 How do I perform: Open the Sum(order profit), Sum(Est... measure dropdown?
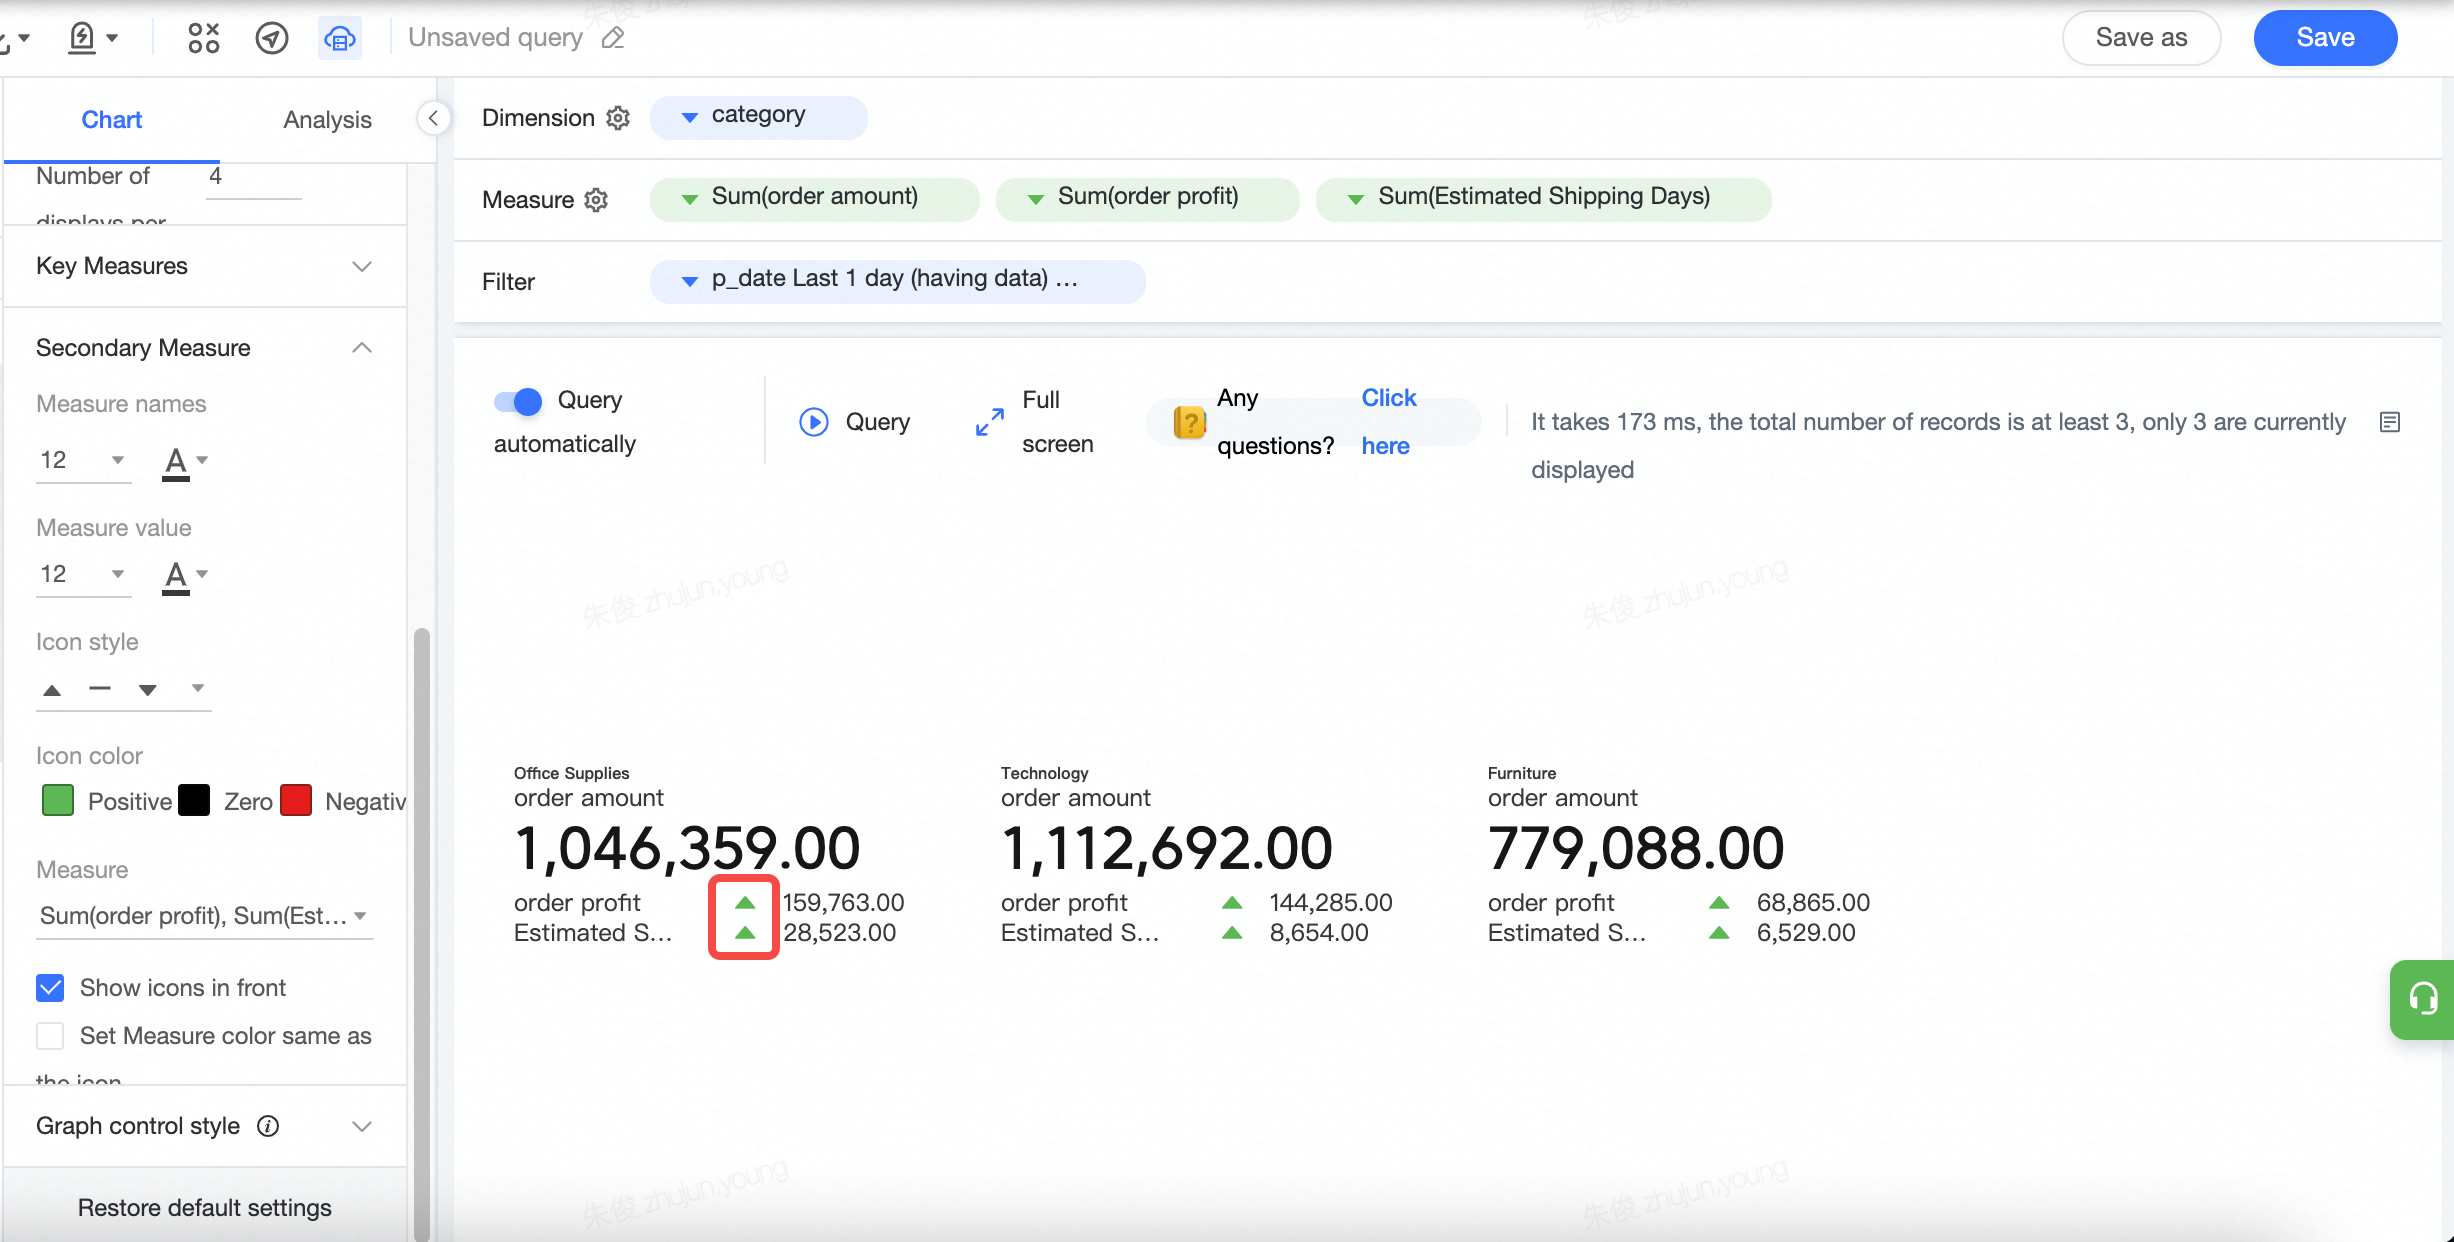tap(204, 916)
